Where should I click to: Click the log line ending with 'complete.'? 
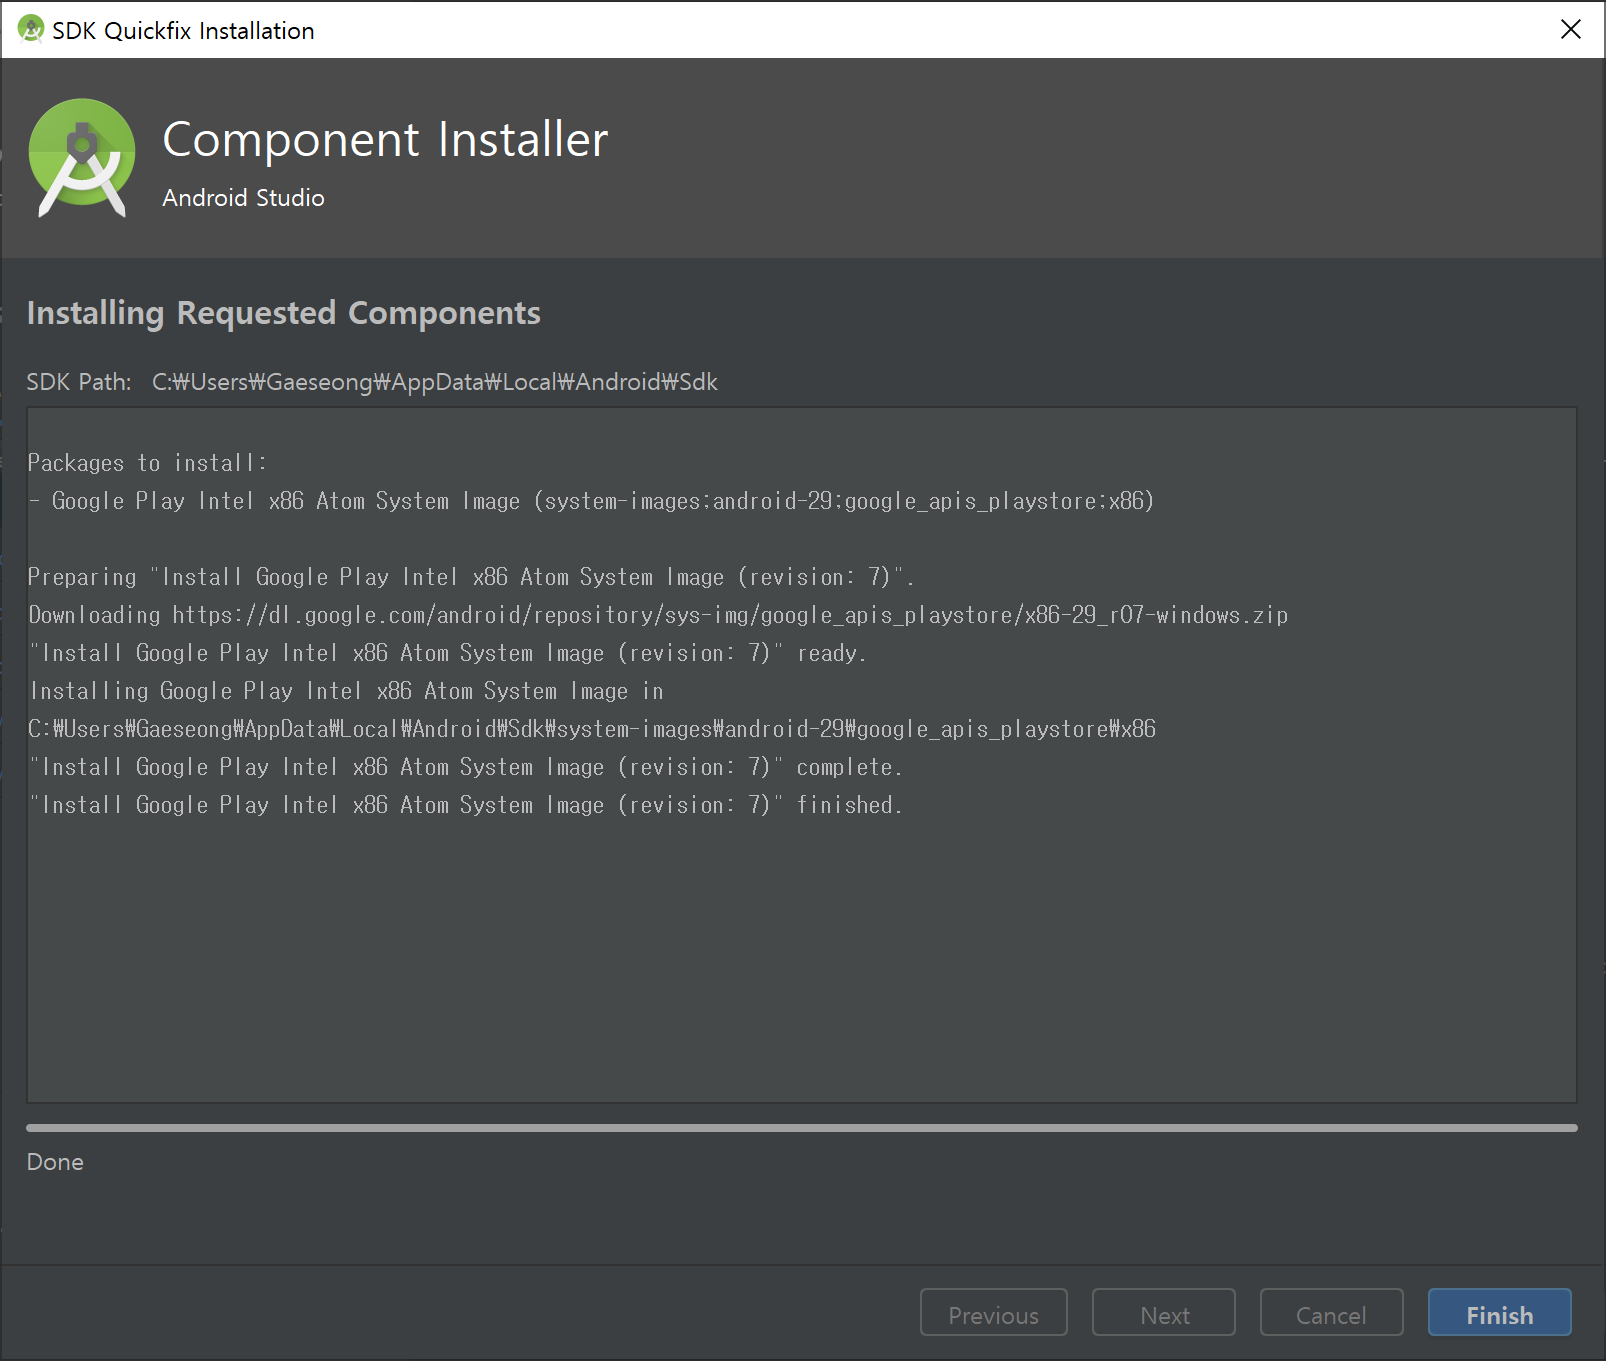pos(465,767)
